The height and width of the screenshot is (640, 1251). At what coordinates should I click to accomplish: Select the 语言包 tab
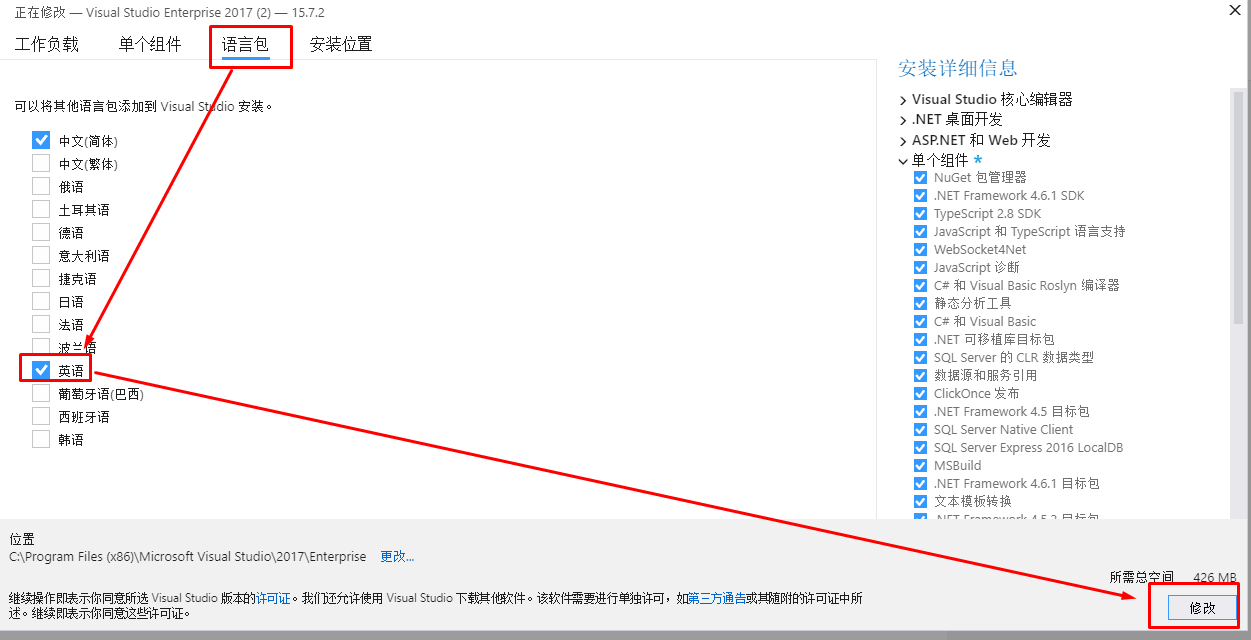pos(245,44)
